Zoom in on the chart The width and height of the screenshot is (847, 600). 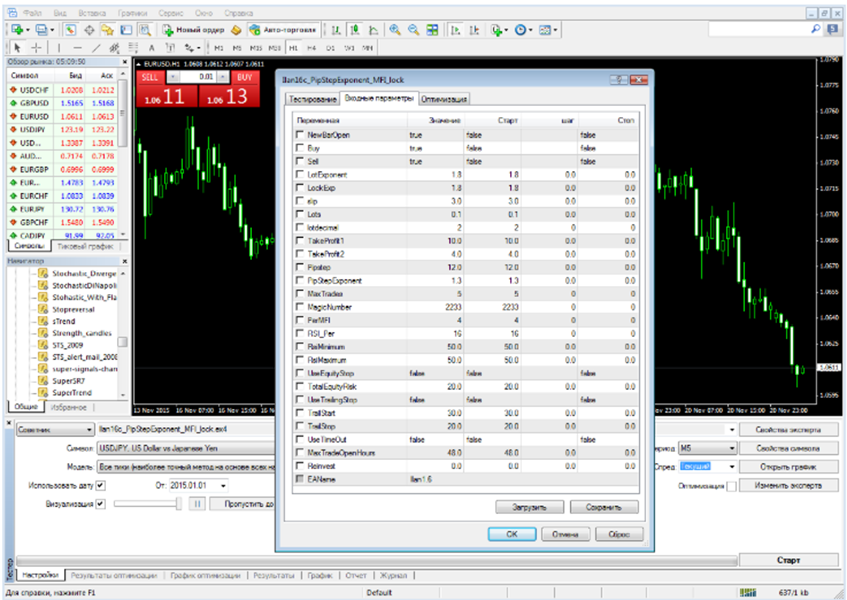coord(397,31)
